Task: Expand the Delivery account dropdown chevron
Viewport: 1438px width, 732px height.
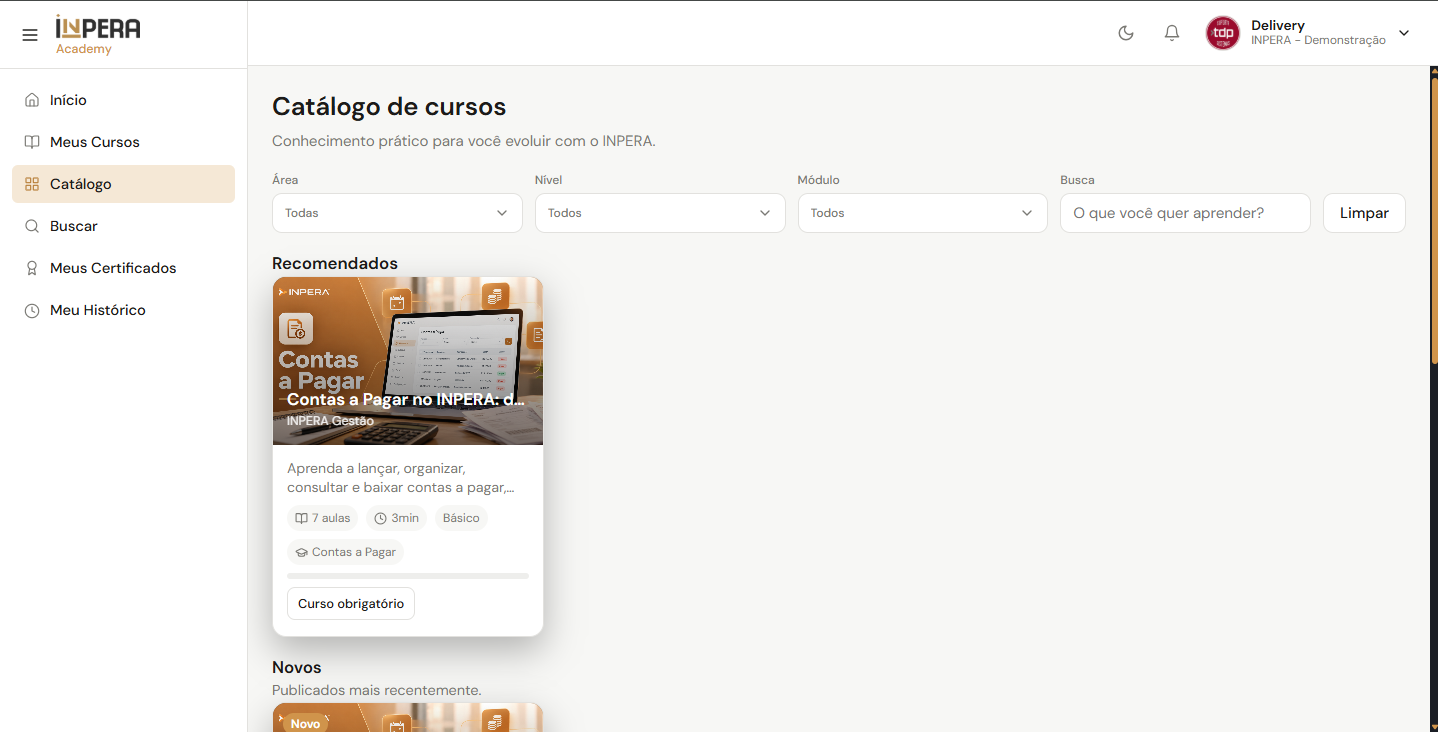Action: click(x=1404, y=33)
